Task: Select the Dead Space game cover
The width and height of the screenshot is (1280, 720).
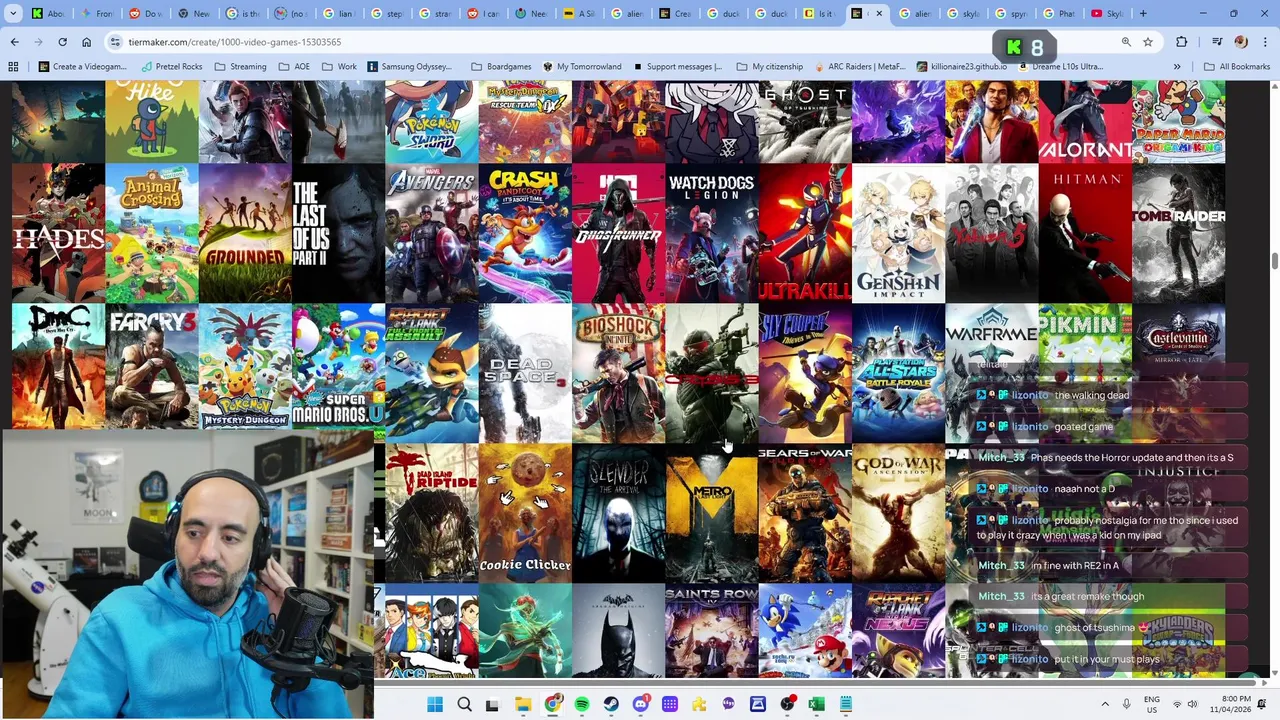Action: pyautogui.click(x=525, y=373)
